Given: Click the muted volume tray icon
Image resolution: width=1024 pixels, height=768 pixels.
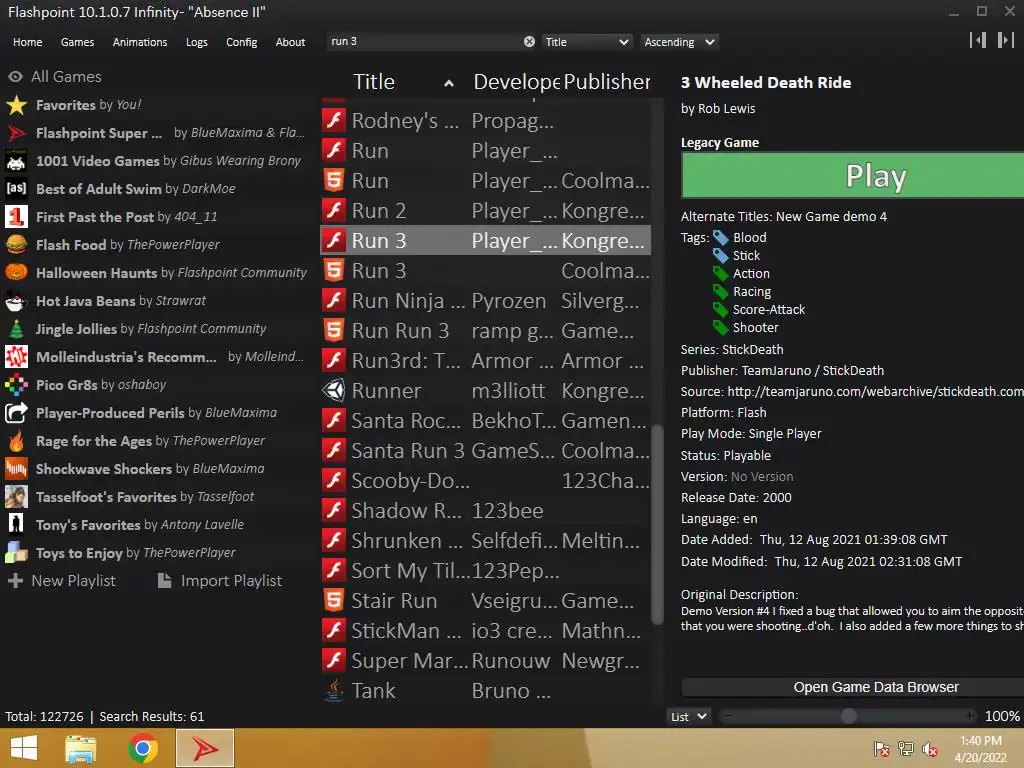Looking at the screenshot, I should [x=930, y=749].
